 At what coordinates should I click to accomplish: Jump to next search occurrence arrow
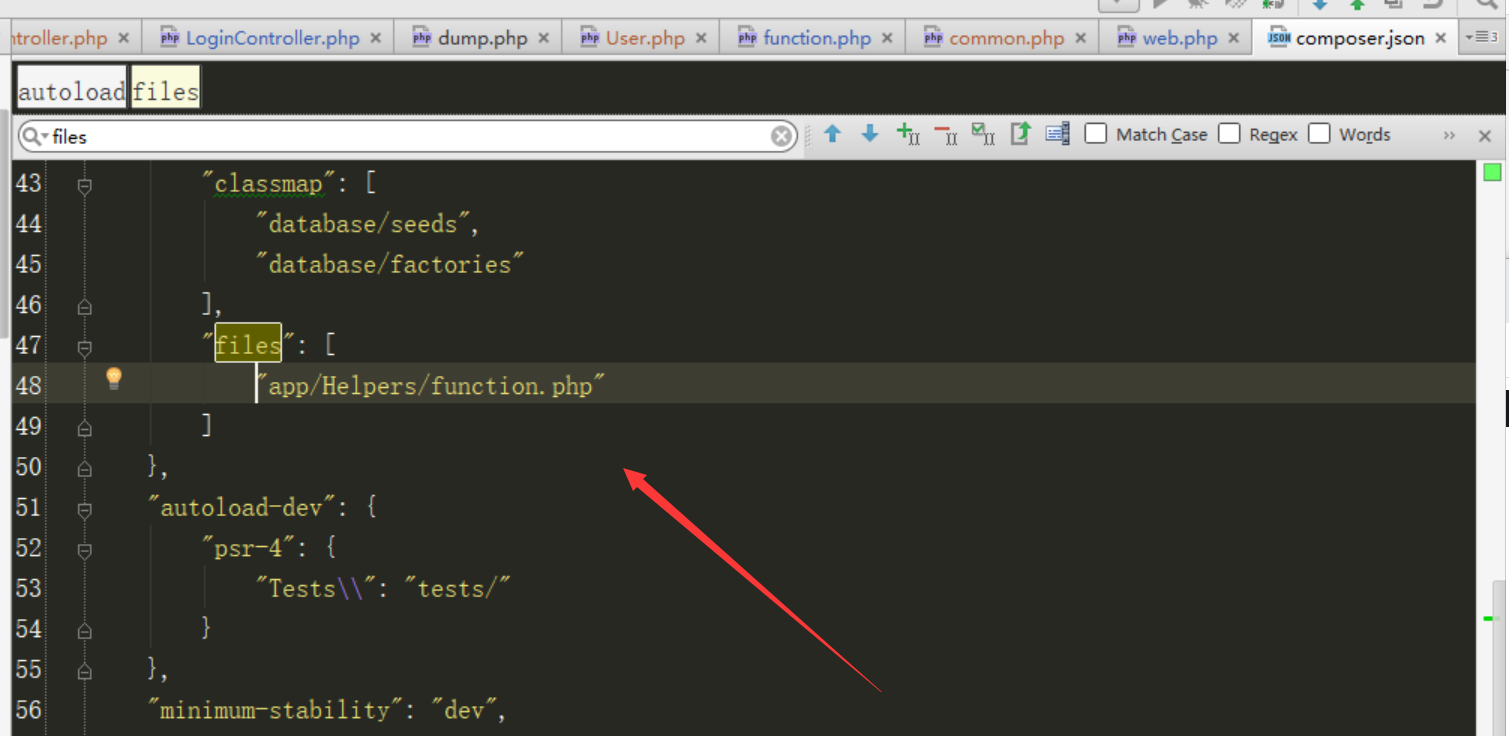[x=870, y=134]
